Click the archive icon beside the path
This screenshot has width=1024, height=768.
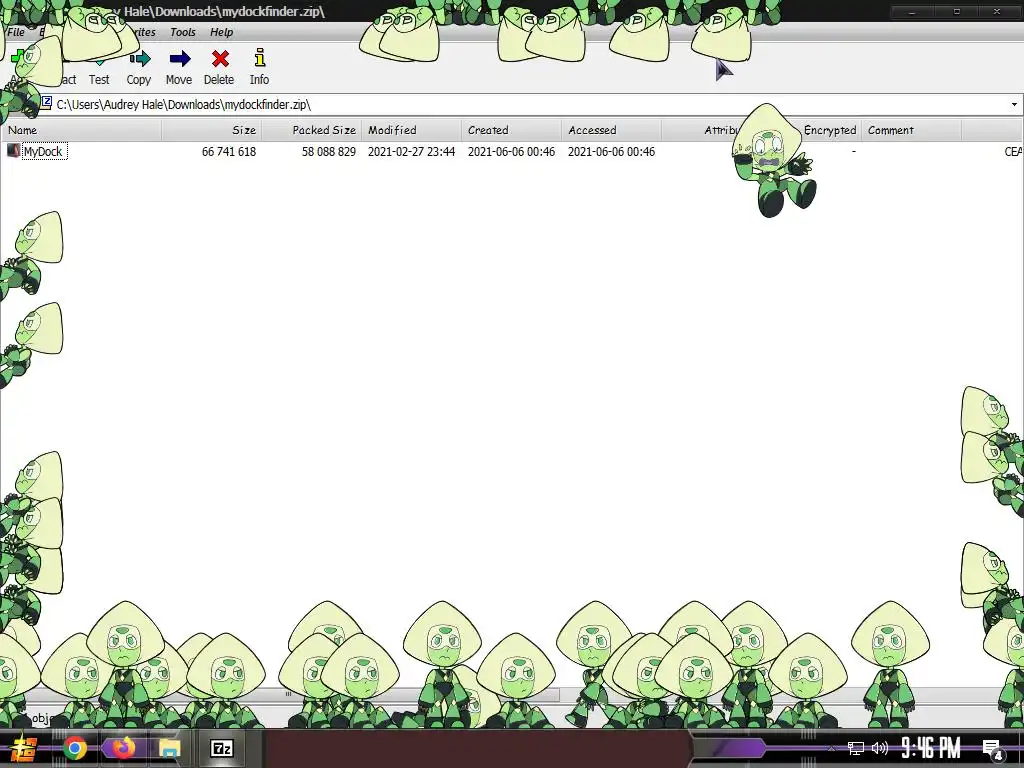click(46, 103)
